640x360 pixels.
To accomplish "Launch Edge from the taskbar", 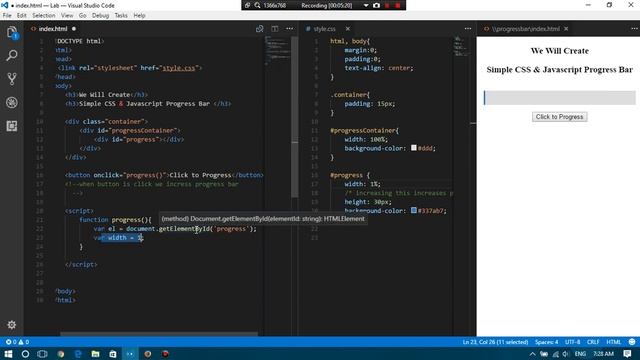I will (x=78, y=354).
